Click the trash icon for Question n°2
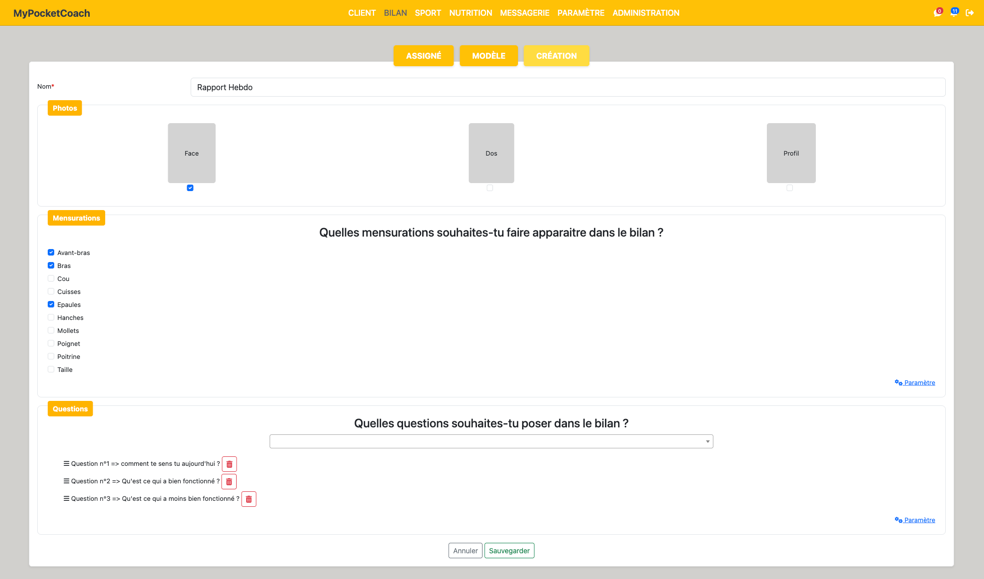Viewport: 984px width, 579px height. pos(229,482)
